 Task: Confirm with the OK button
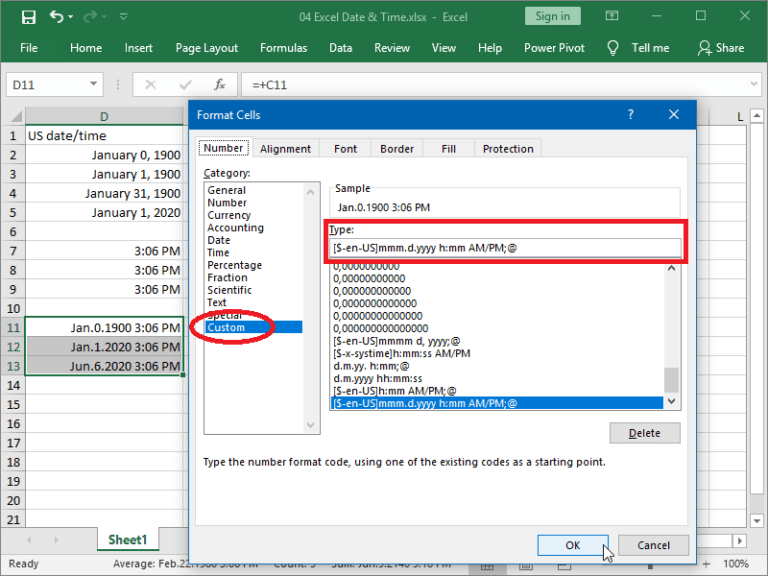click(573, 545)
